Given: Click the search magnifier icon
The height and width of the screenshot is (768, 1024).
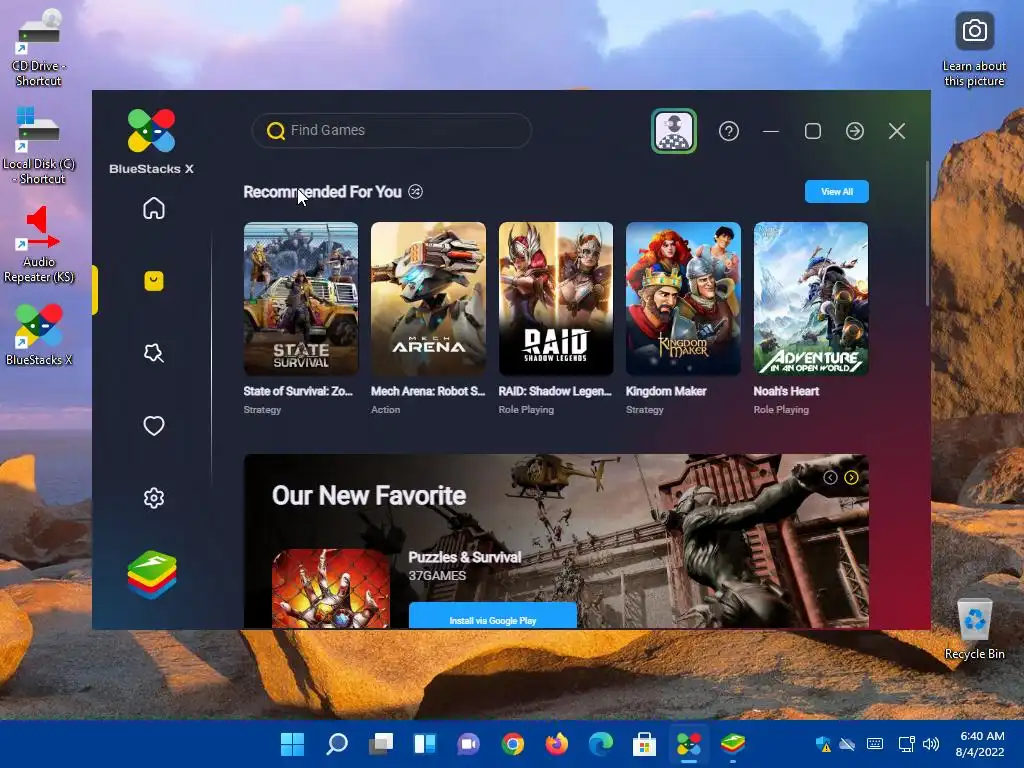Looking at the screenshot, I should pyautogui.click(x=276, y=131).
